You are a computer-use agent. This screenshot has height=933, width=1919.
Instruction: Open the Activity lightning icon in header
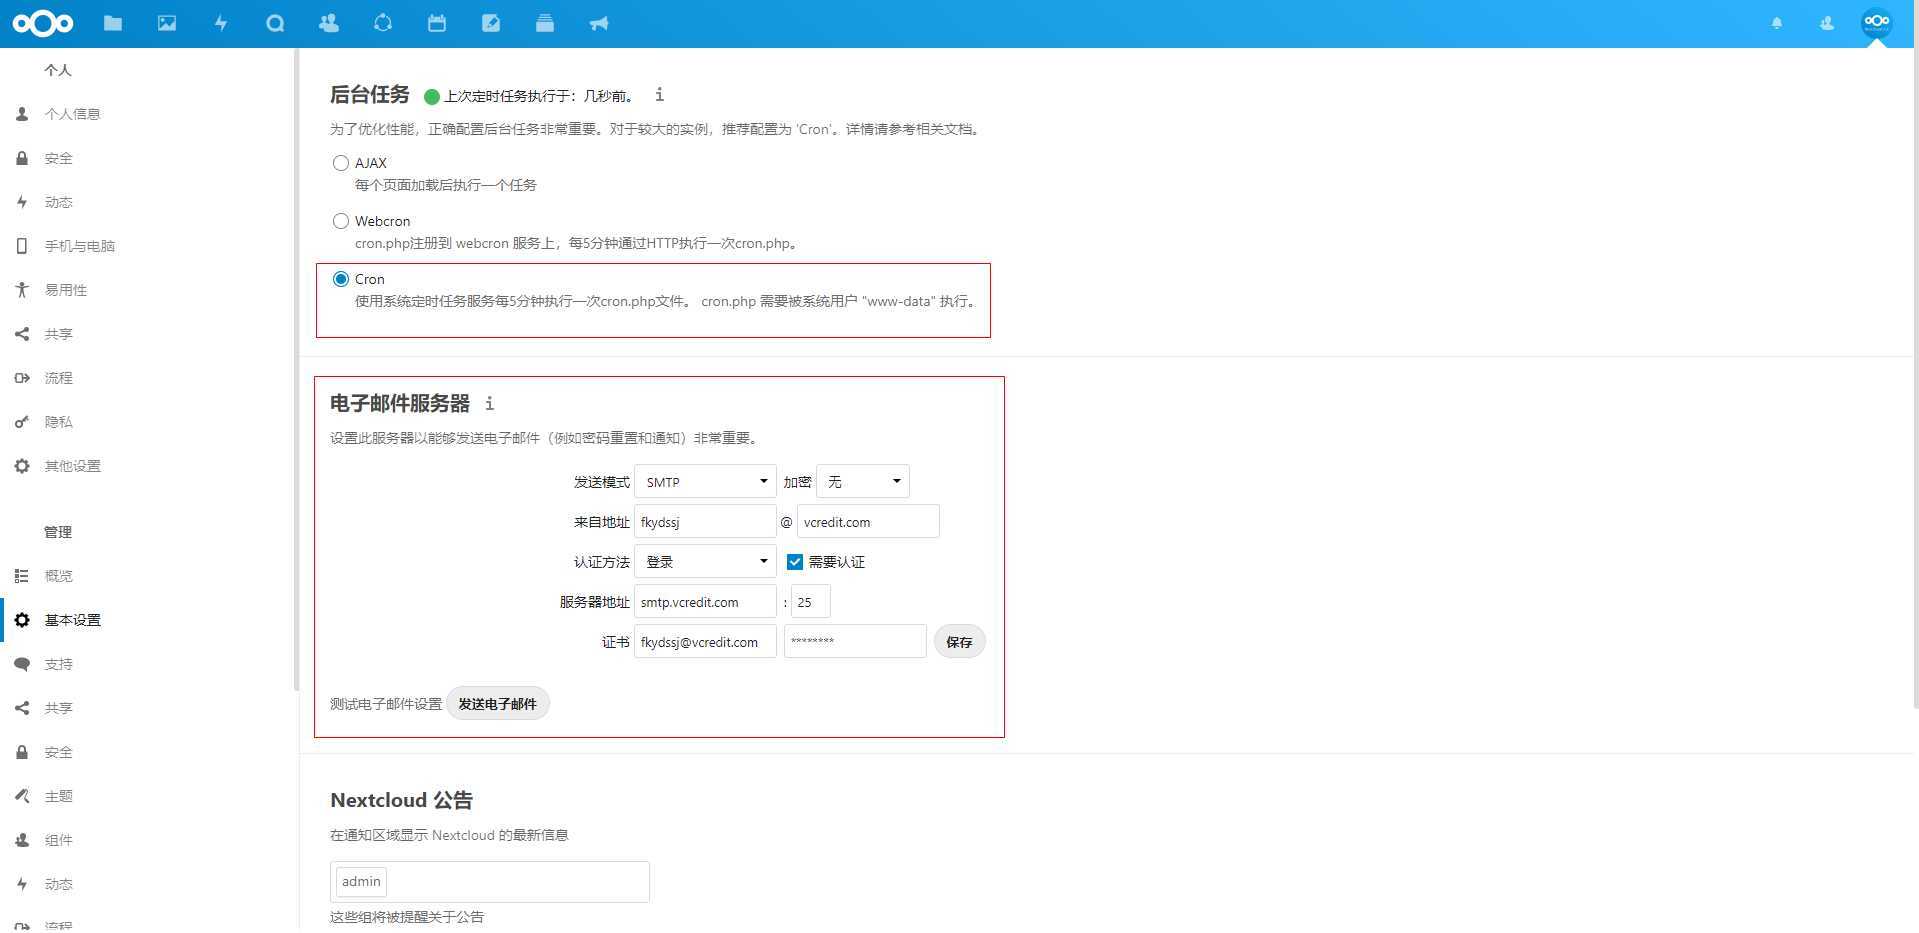pos(221,23)
